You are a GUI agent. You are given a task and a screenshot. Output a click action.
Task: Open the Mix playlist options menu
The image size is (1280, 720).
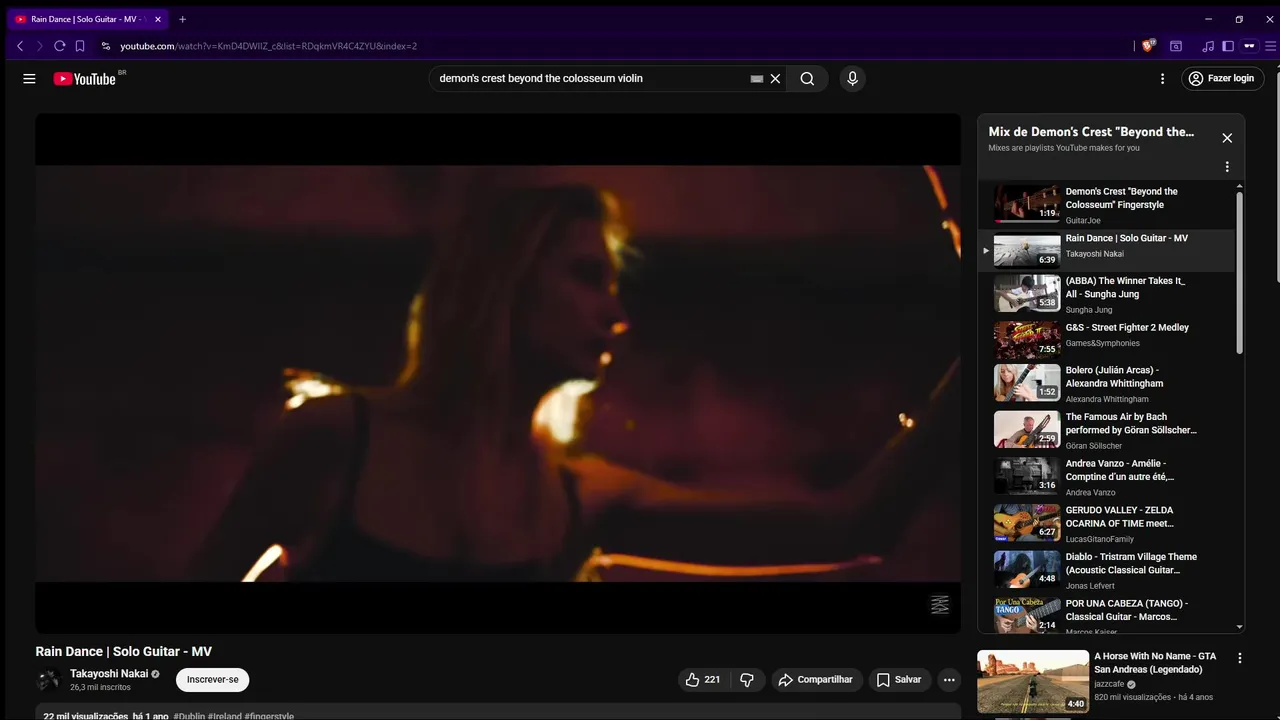pyautogui.click(x=1227, y=167)
